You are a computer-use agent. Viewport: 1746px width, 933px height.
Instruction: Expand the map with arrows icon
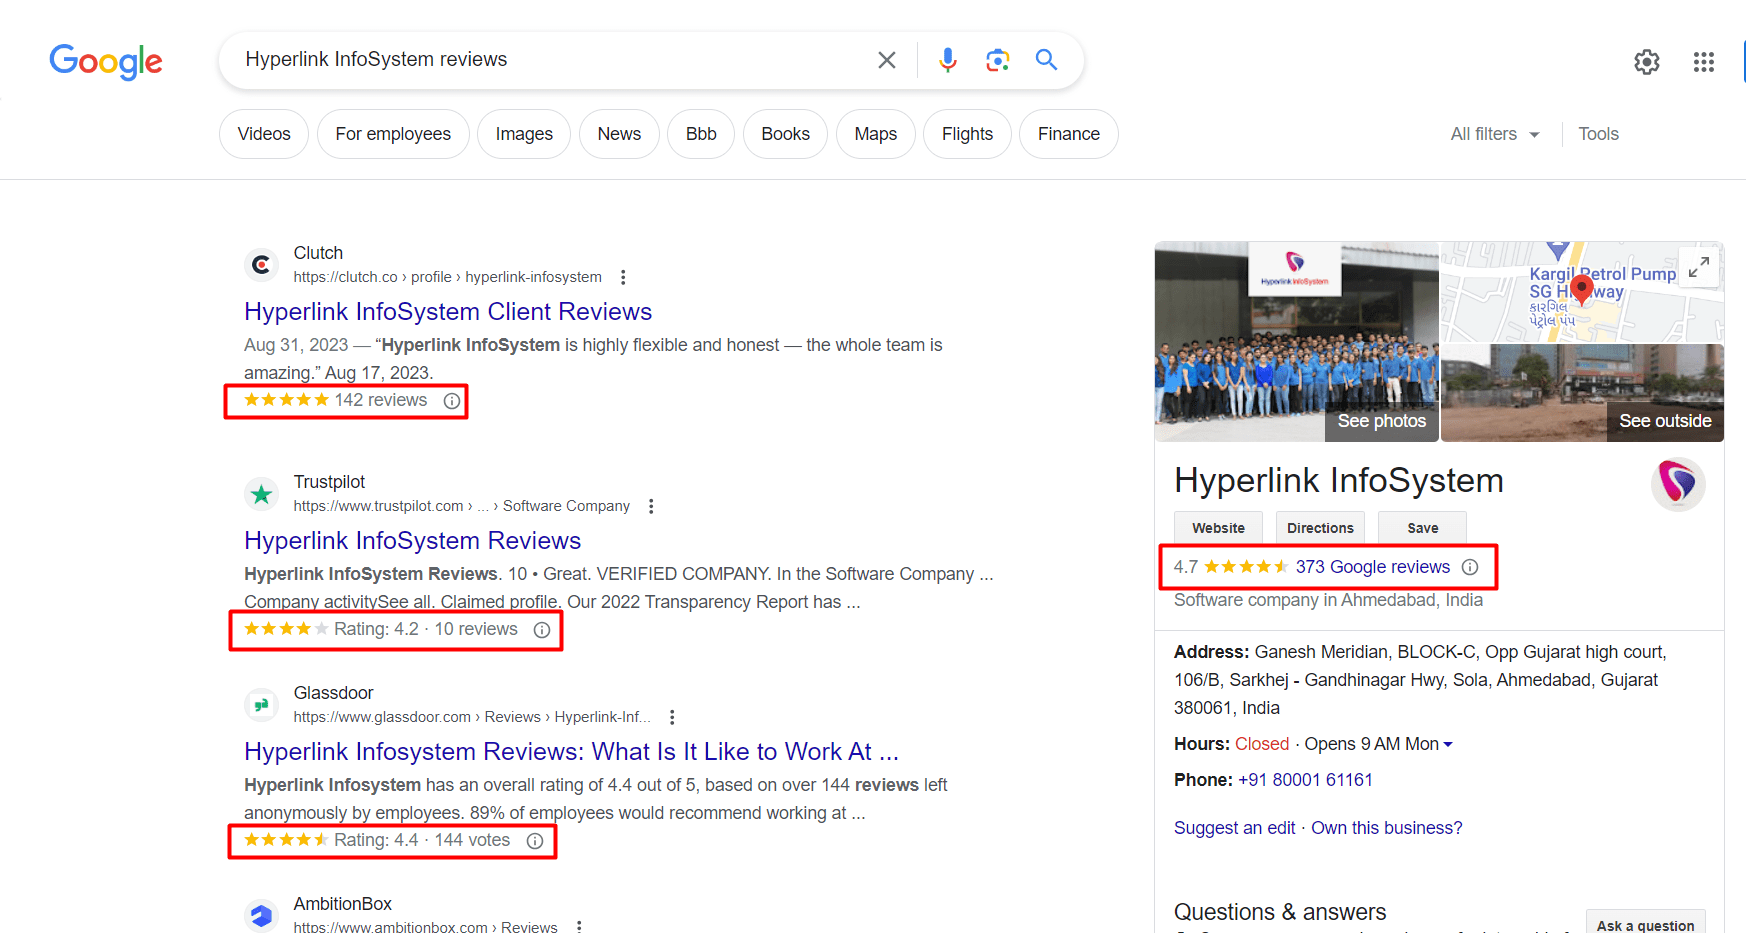[x=1698, y=267]
